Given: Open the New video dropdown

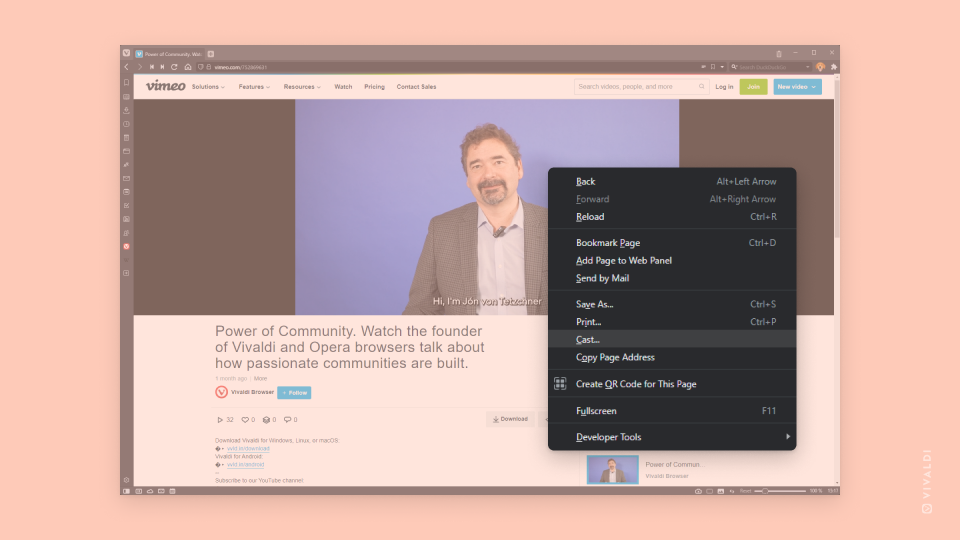Looking at the screenshot, I should pos(797,87).
